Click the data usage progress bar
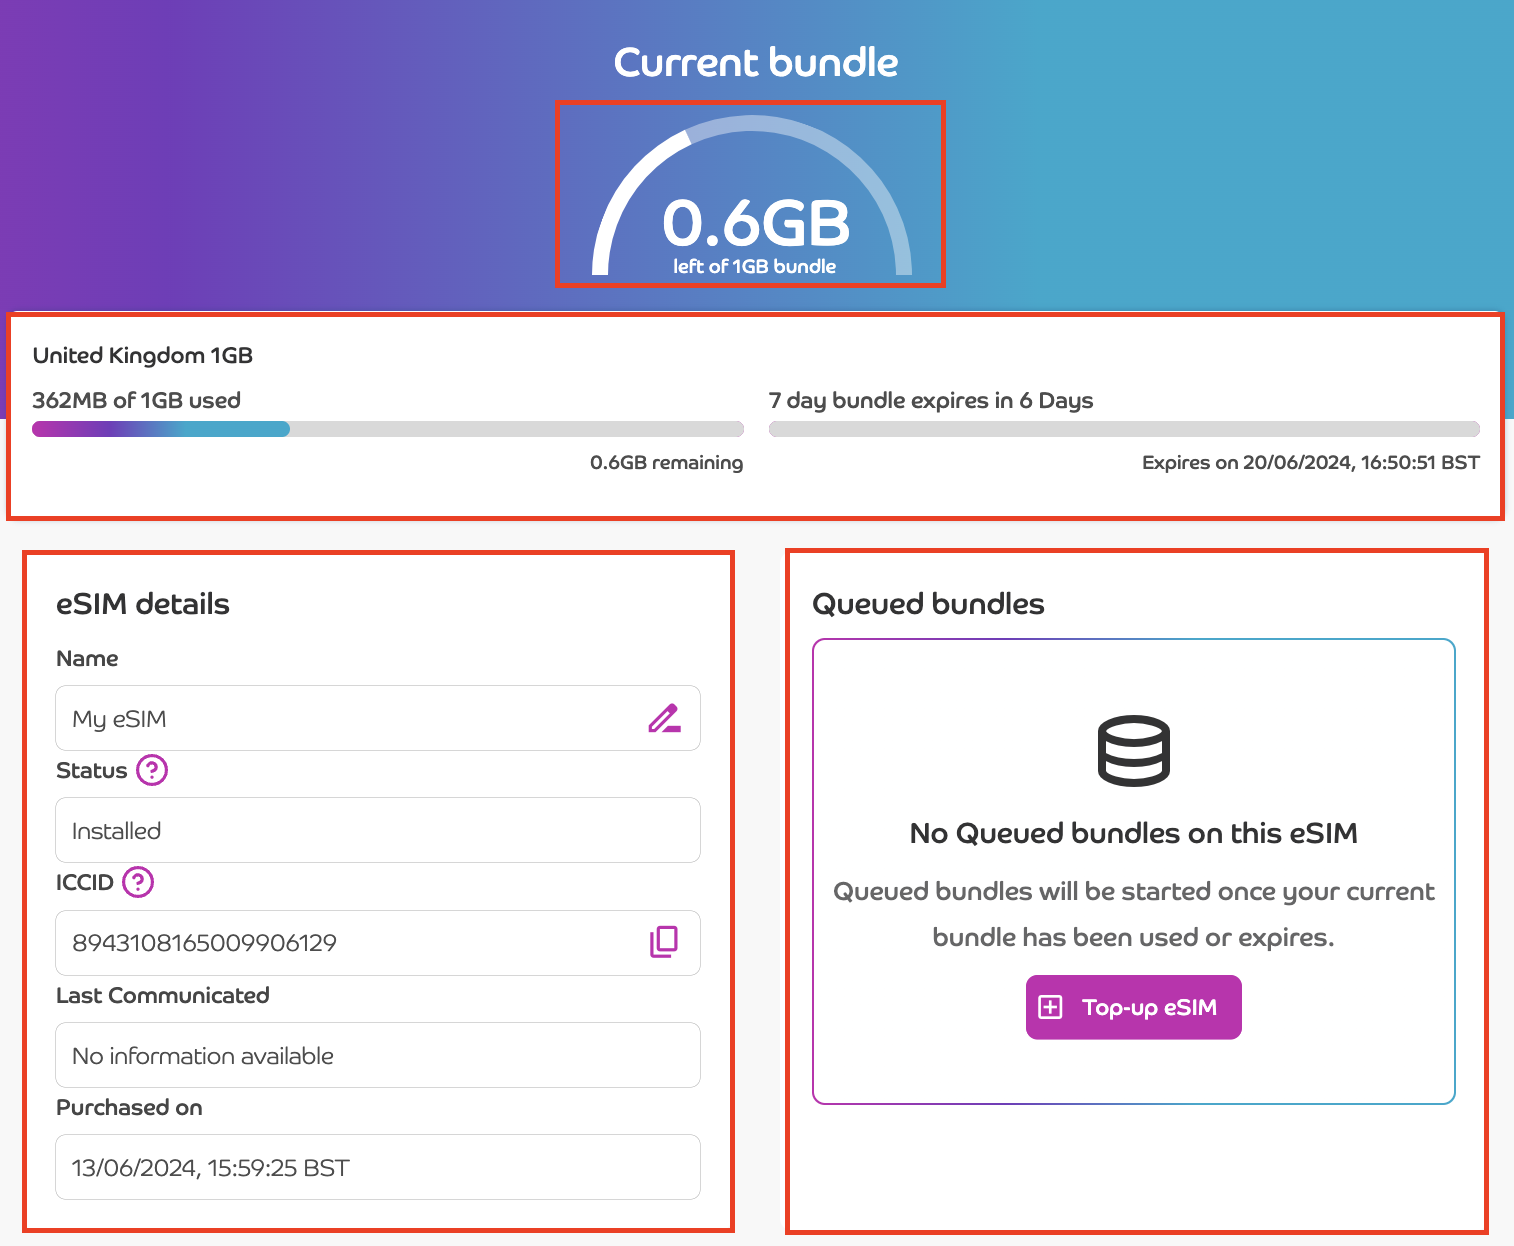The image size is (1514, 1246). click(387, 429)
